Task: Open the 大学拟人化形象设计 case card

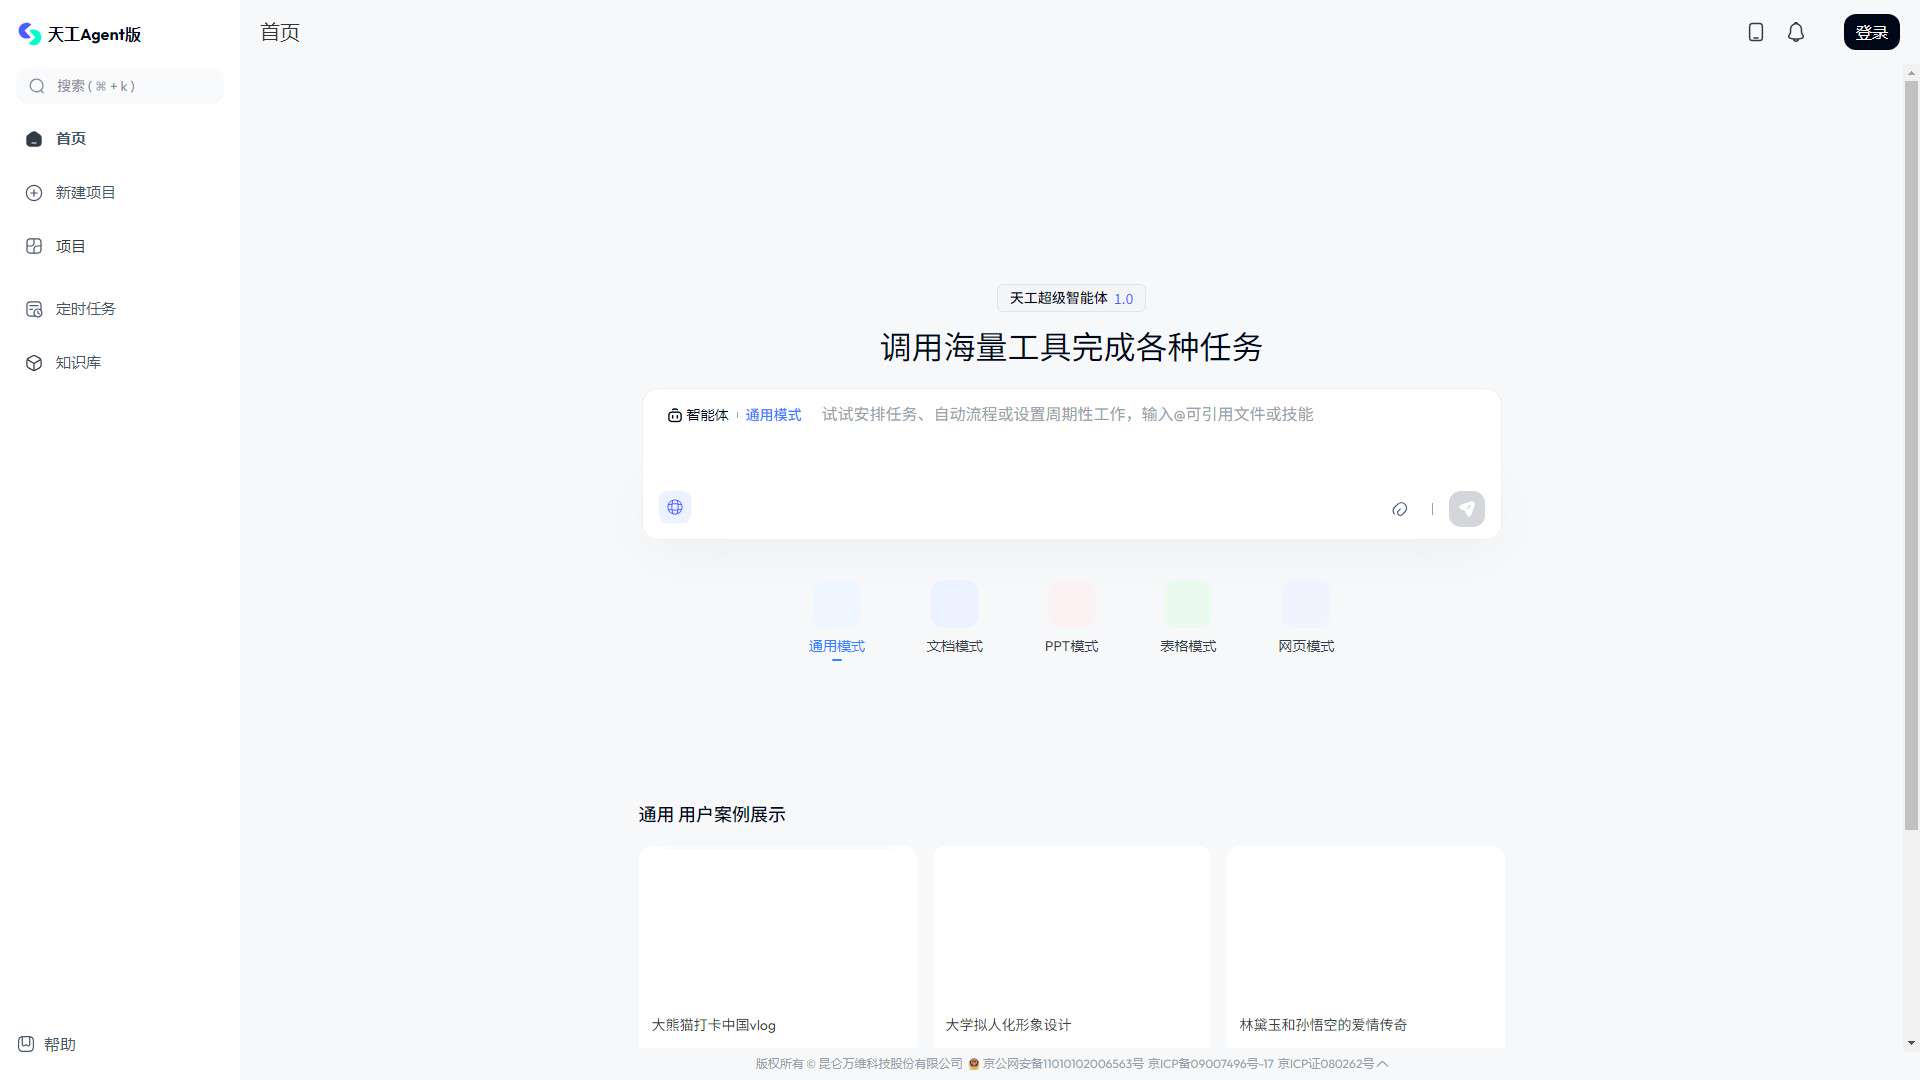Action: tap(1071, 947)
